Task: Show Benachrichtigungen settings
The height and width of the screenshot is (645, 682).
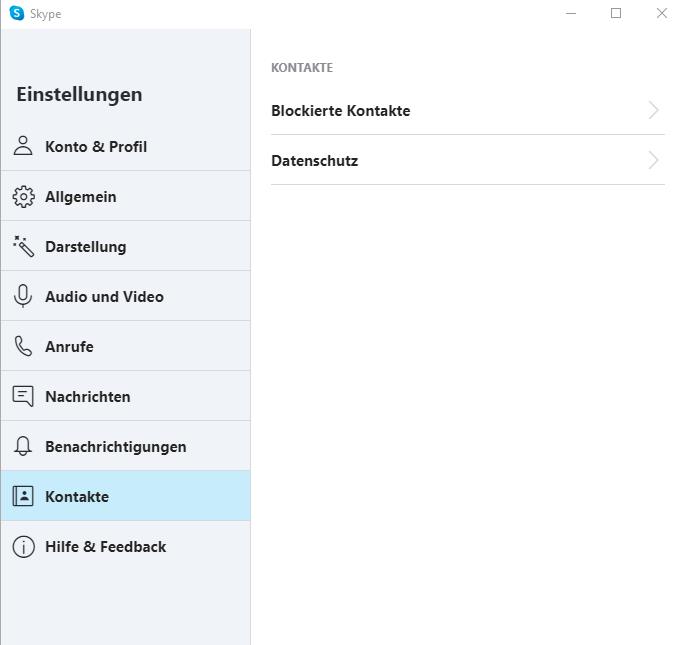Action: [126, 446]
